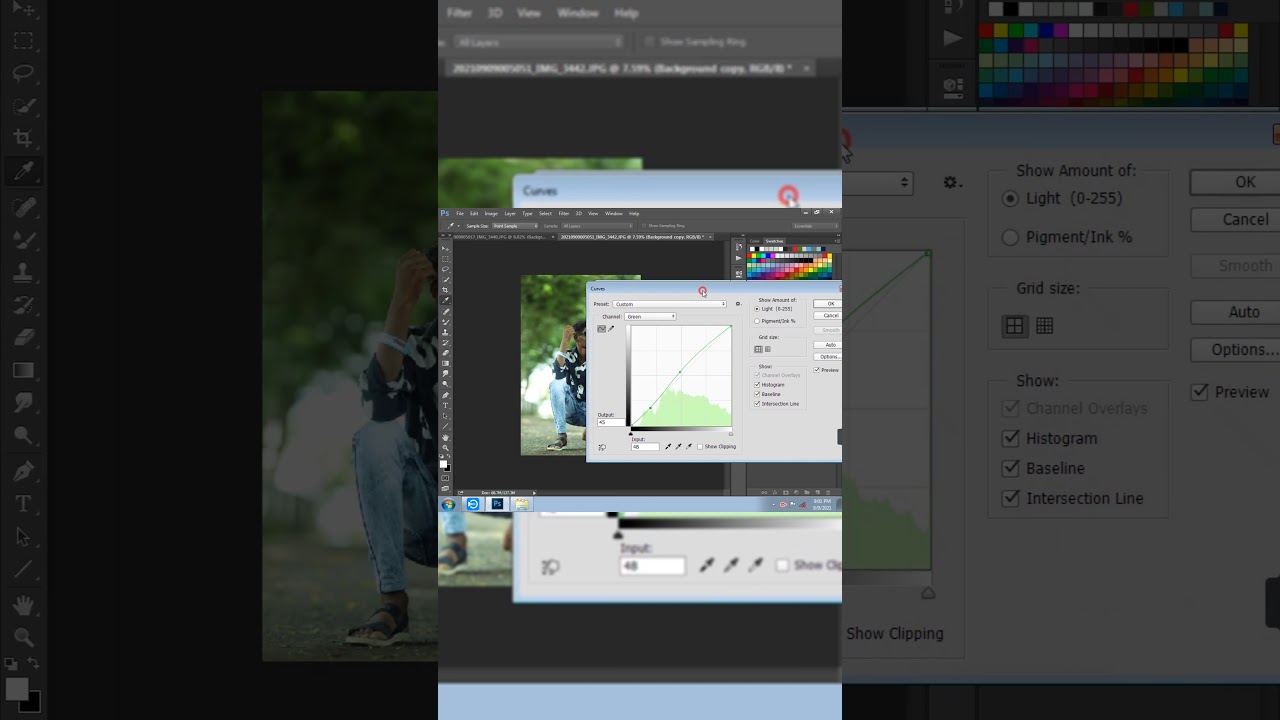Open Layer menu in center Photoshop window

click(510, 213)
